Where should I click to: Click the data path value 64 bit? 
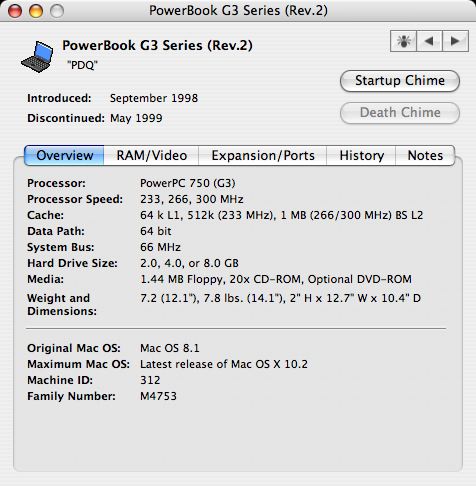pyautogui.click(x=156, y=231)
